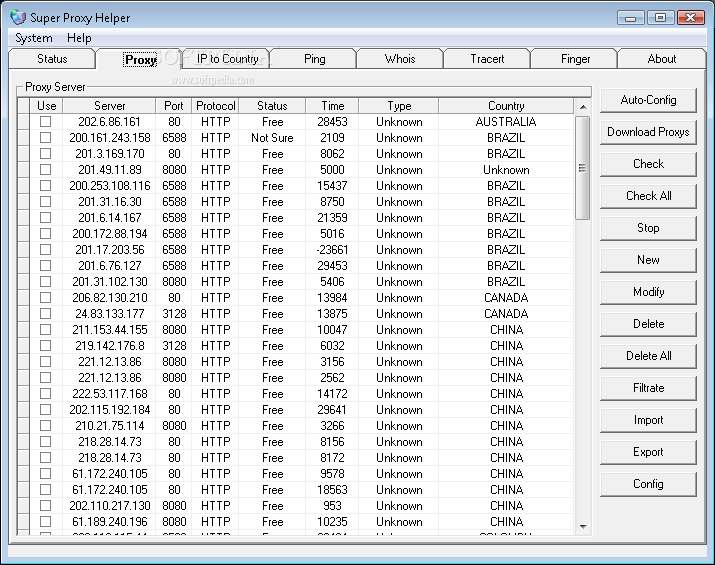Click the Modify button
The width and height of the screenshot is (715, 565).
click(648, 292)
